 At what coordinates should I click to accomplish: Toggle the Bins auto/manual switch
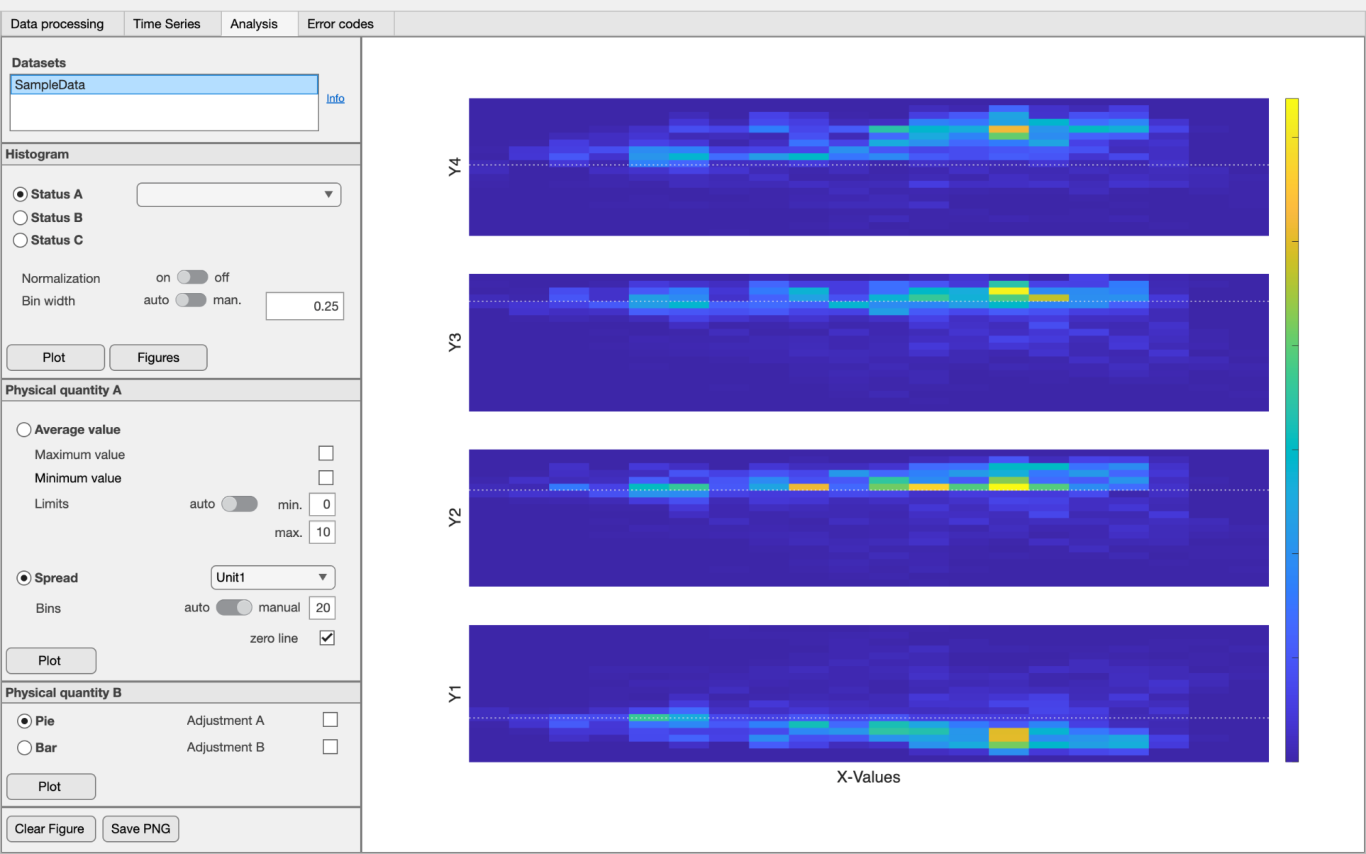point(235,607)
